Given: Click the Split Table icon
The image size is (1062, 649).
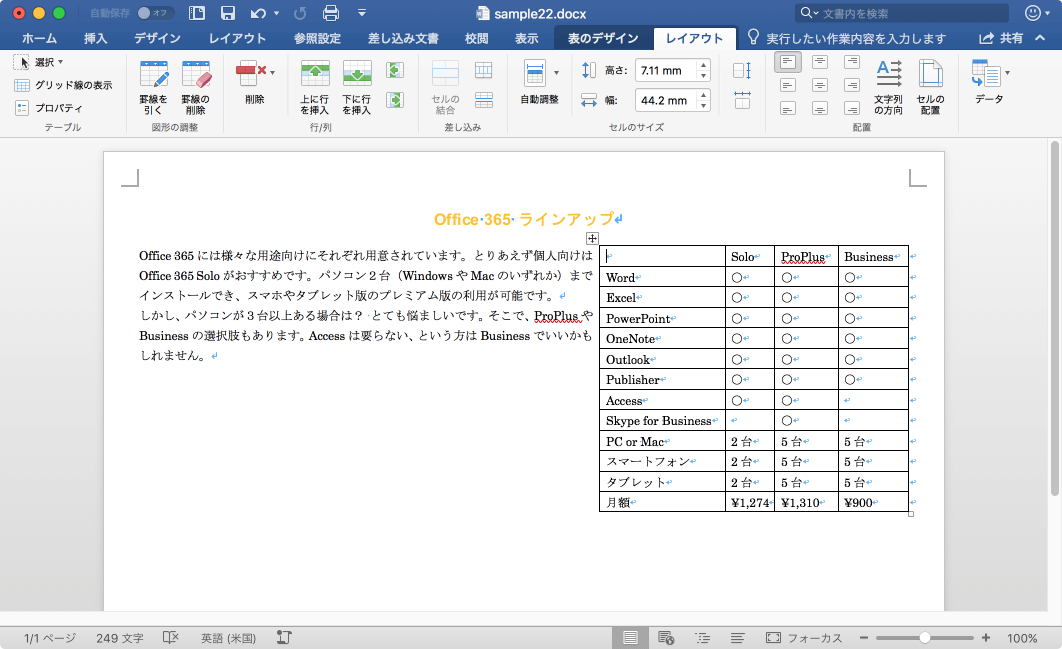Looking at the screenshot, I should (x=484, y=100).
